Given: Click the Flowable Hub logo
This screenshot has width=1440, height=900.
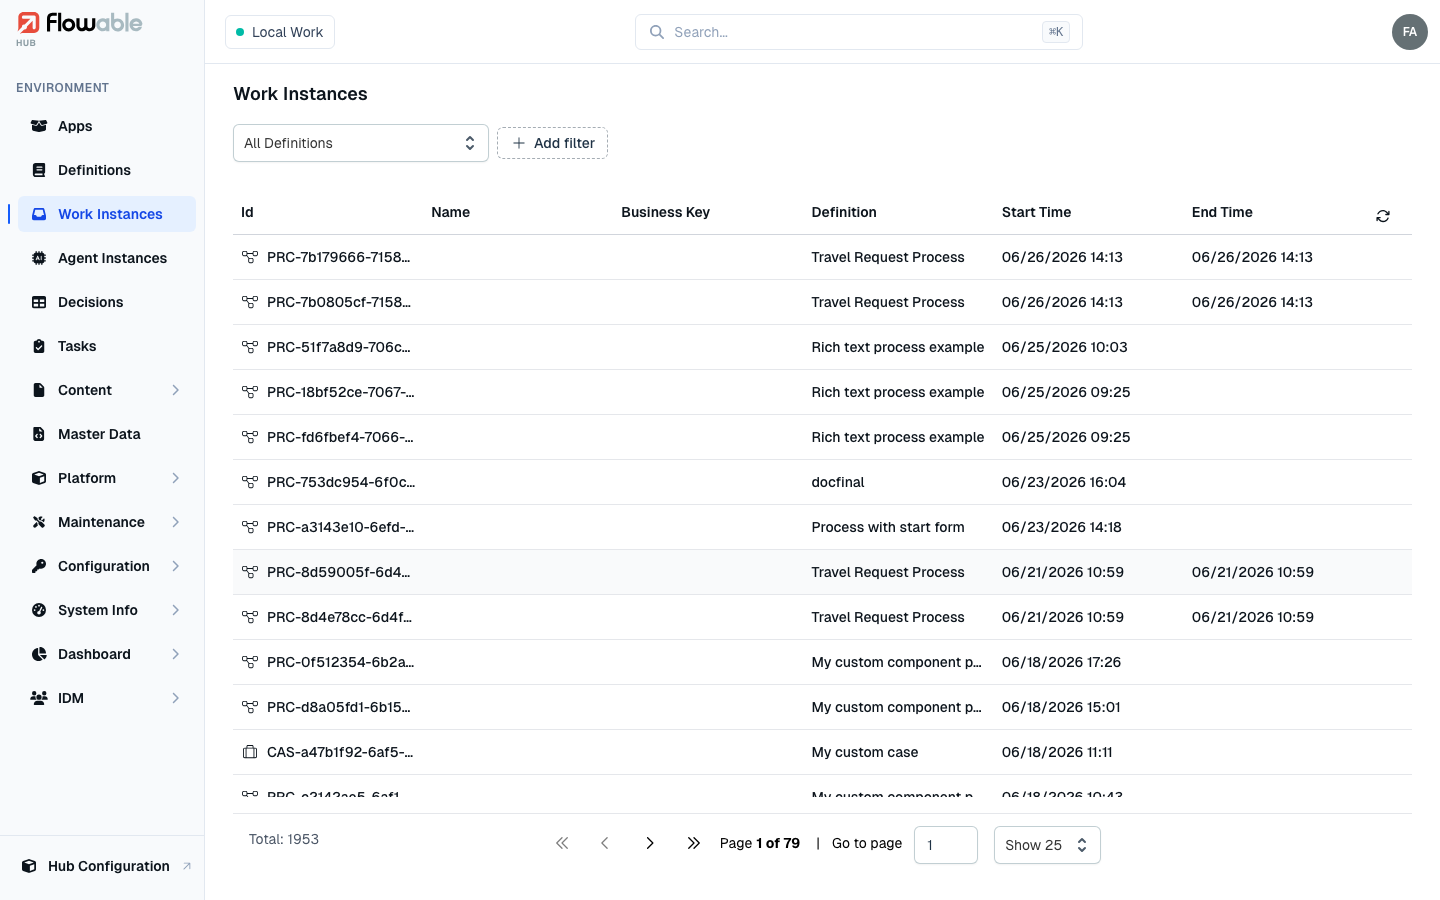Looking at the screenshot, I should coord(79,28).
